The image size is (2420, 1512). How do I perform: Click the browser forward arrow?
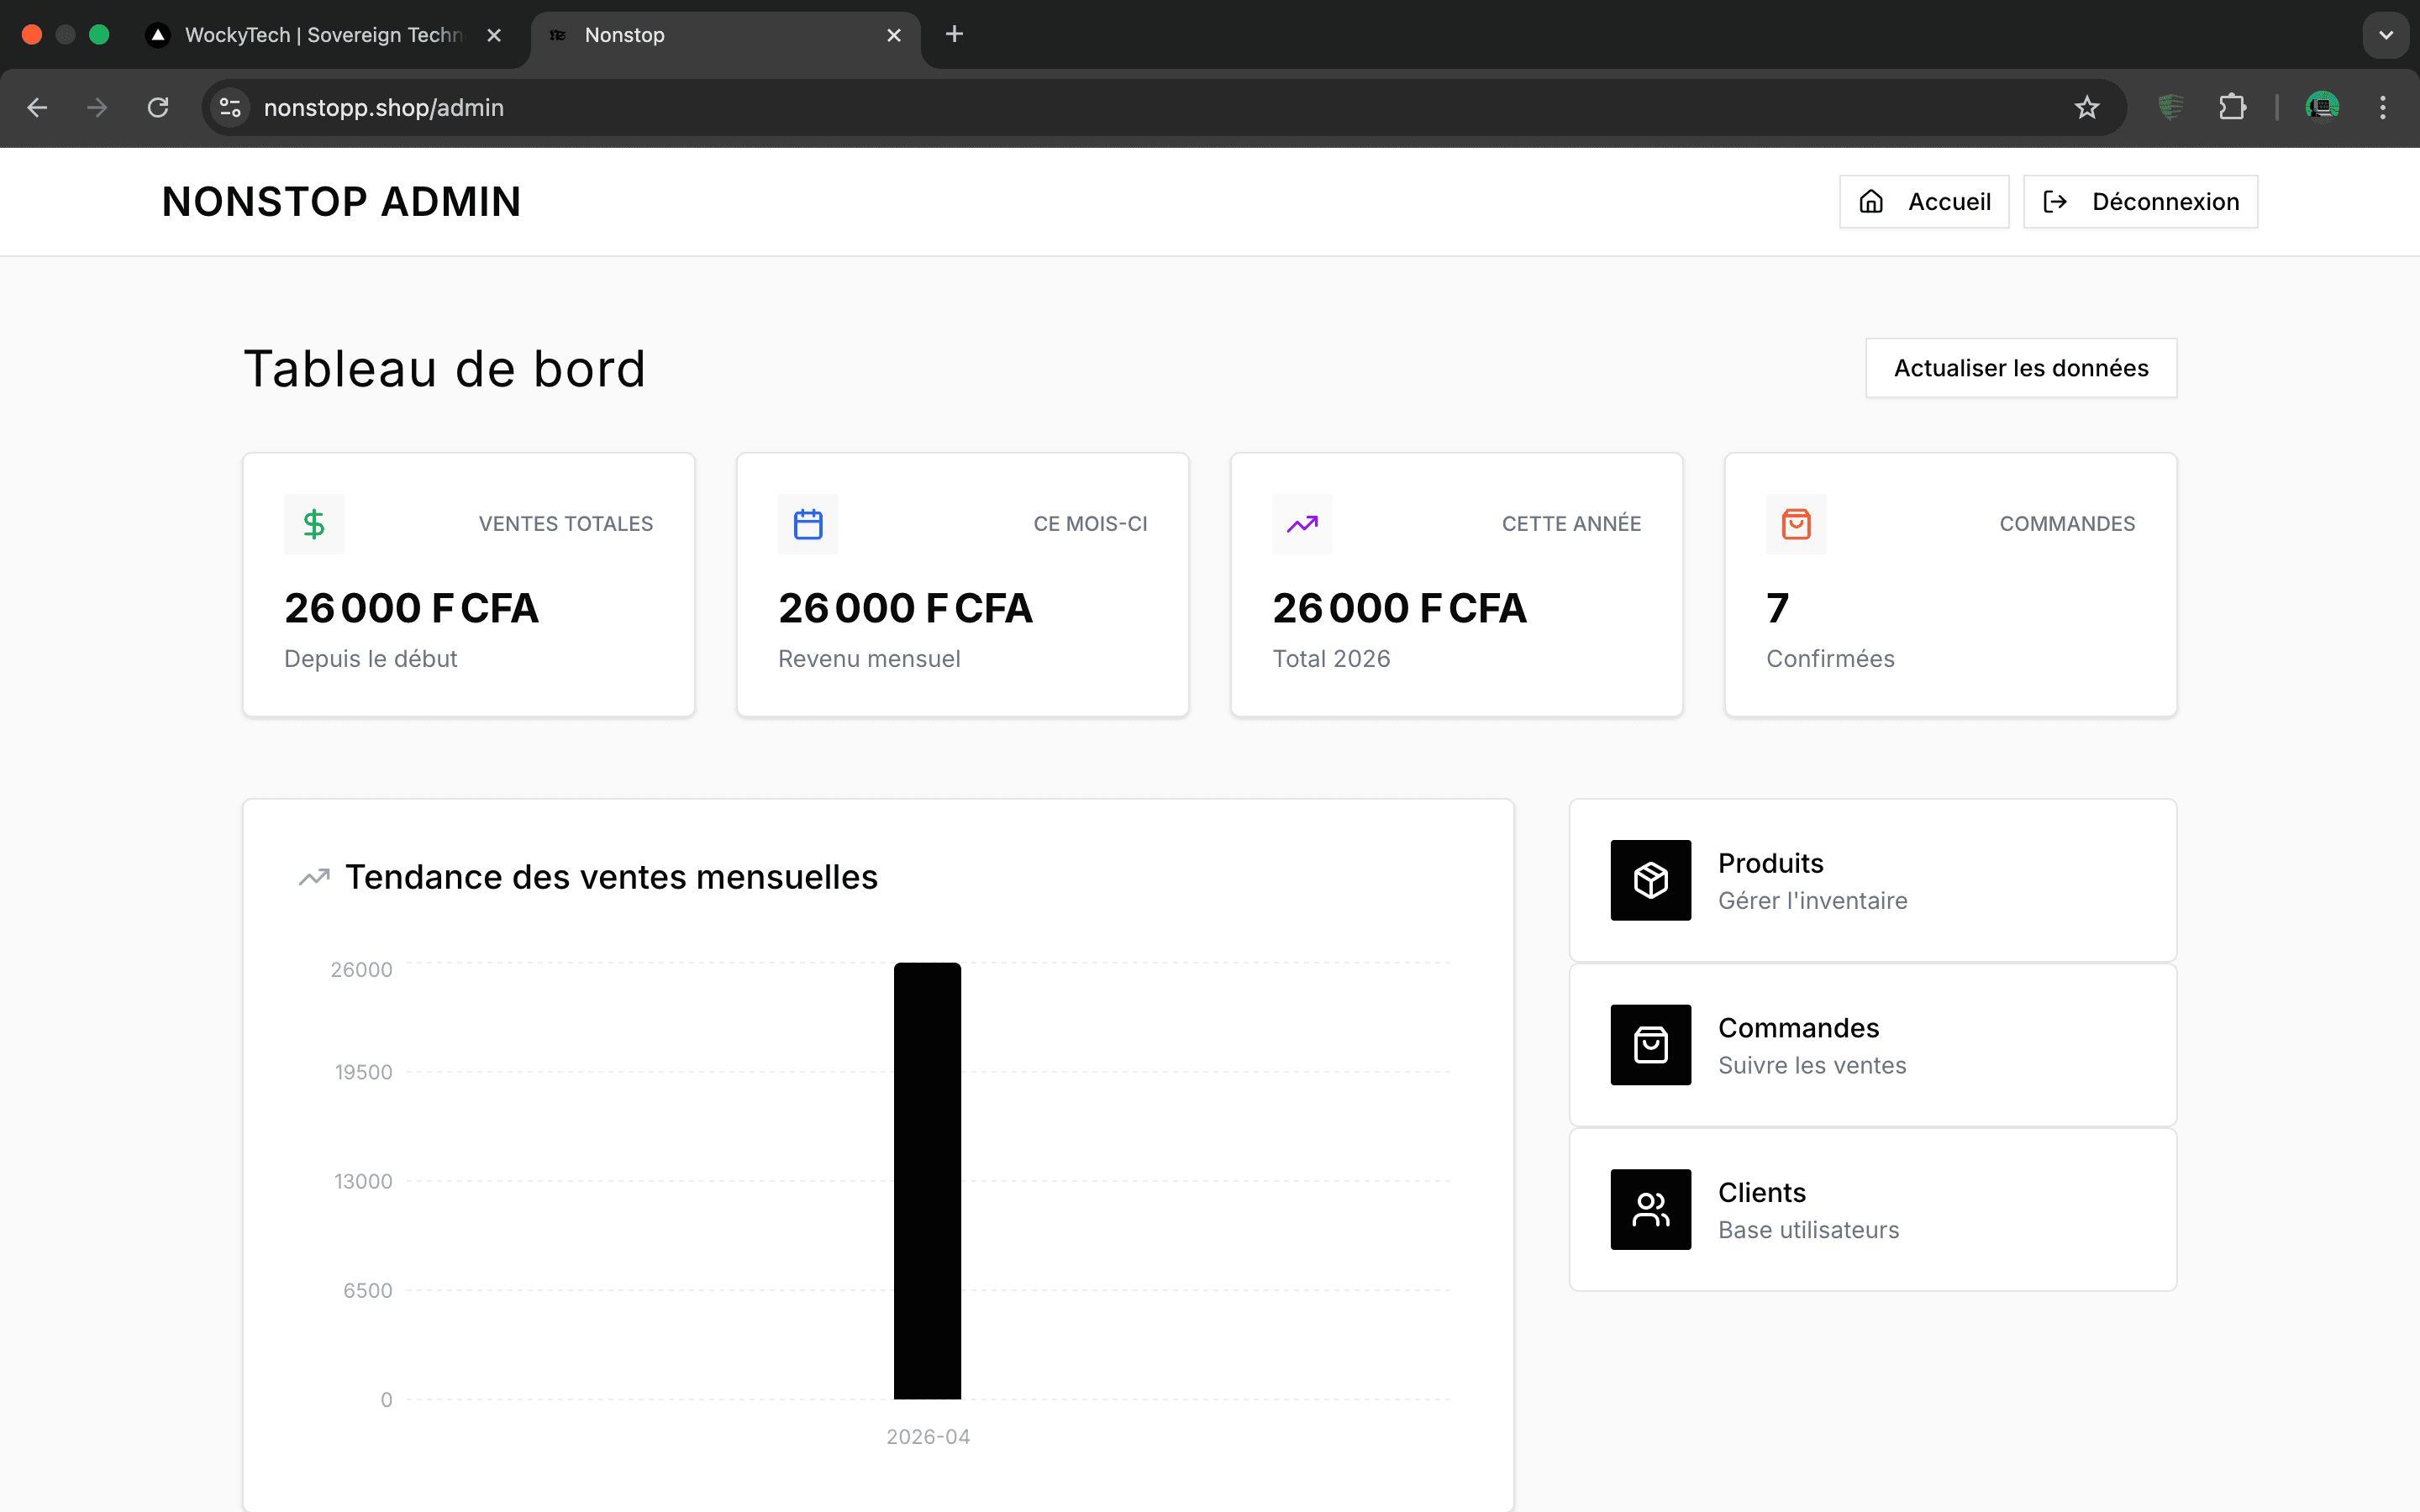(97, 107)
